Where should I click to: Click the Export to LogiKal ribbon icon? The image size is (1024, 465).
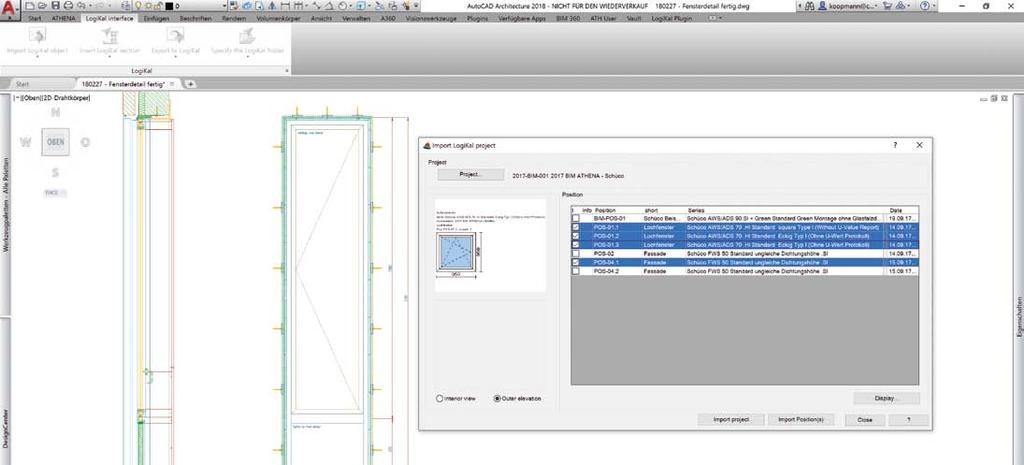coord(175,35)
